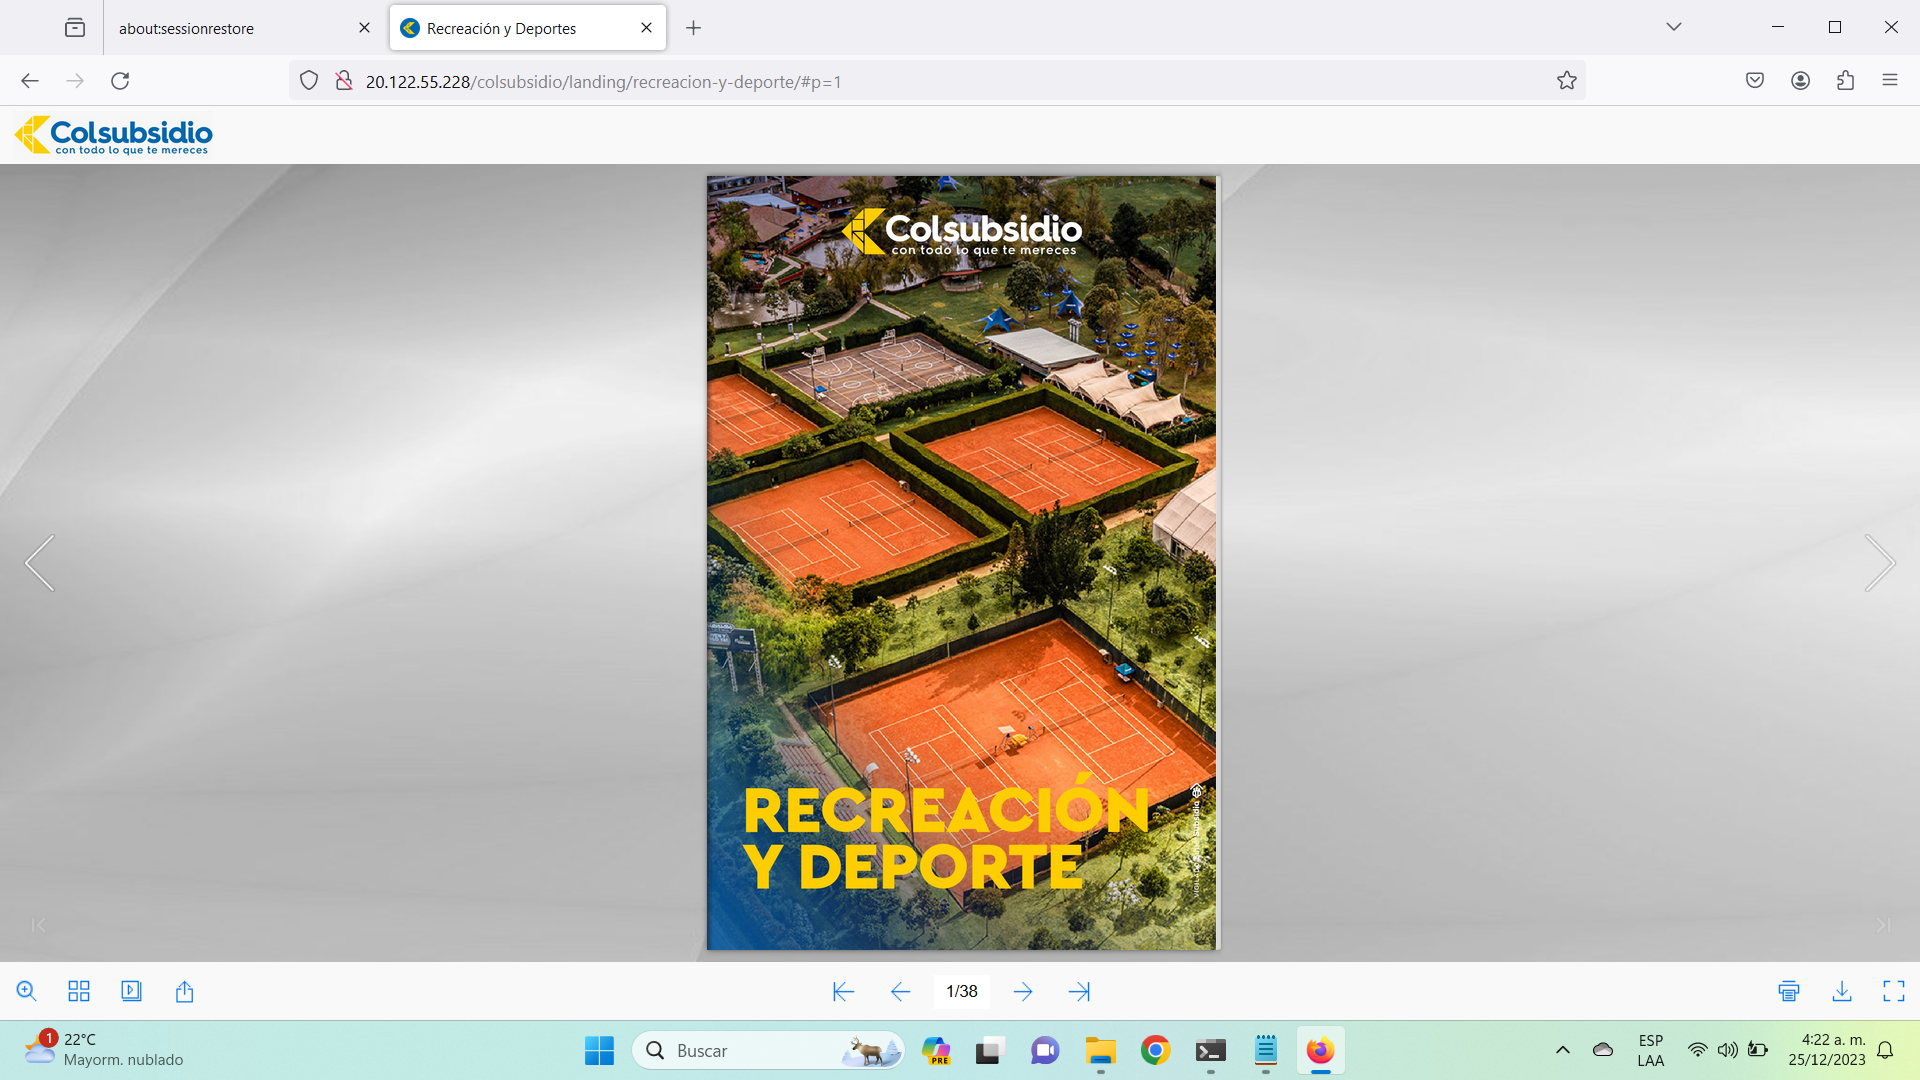Click the Colsubsidio logo in the header
This screenshot has height=1080, width=1920.
113,135
